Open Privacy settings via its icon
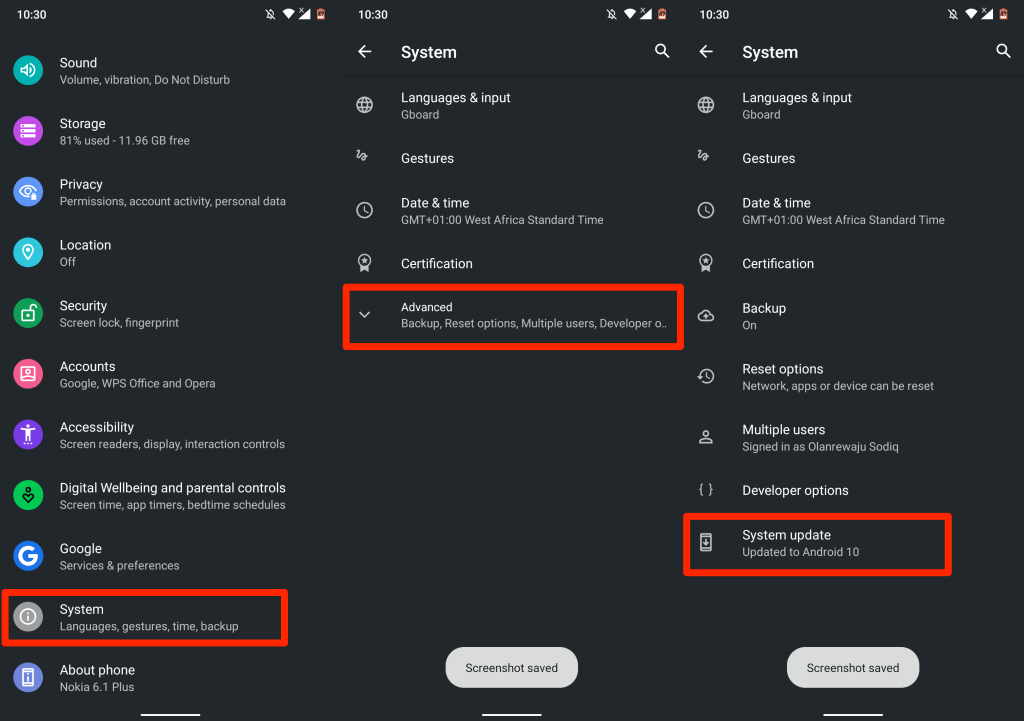The width and height of the screenshot is (1024, 721). click(28, 192)
